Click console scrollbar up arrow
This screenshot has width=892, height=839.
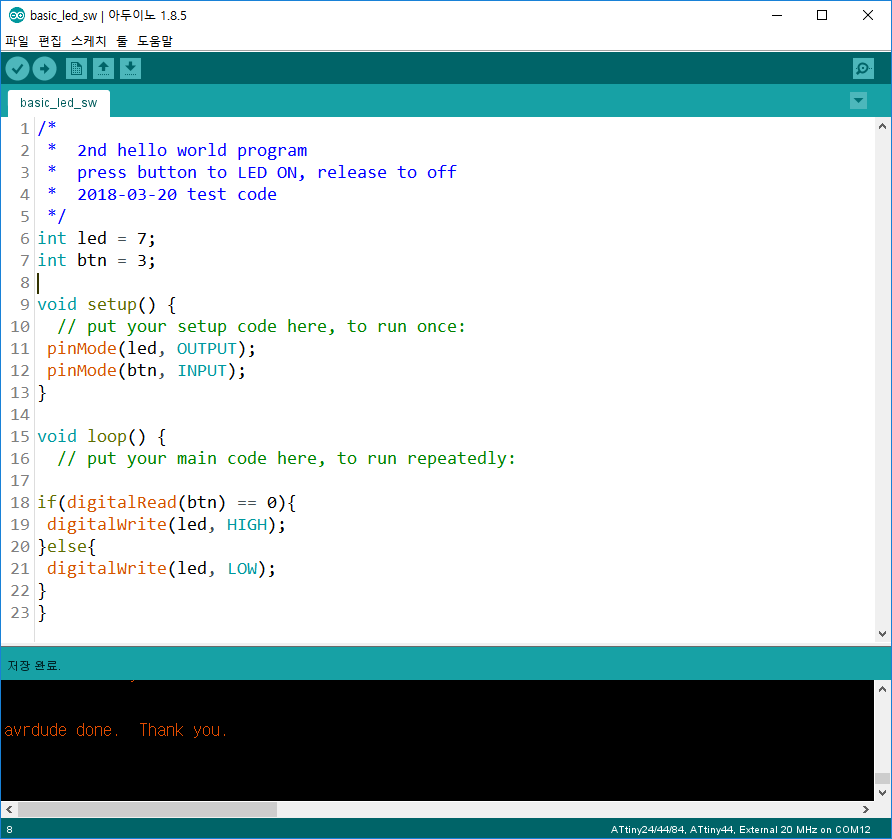882,689
